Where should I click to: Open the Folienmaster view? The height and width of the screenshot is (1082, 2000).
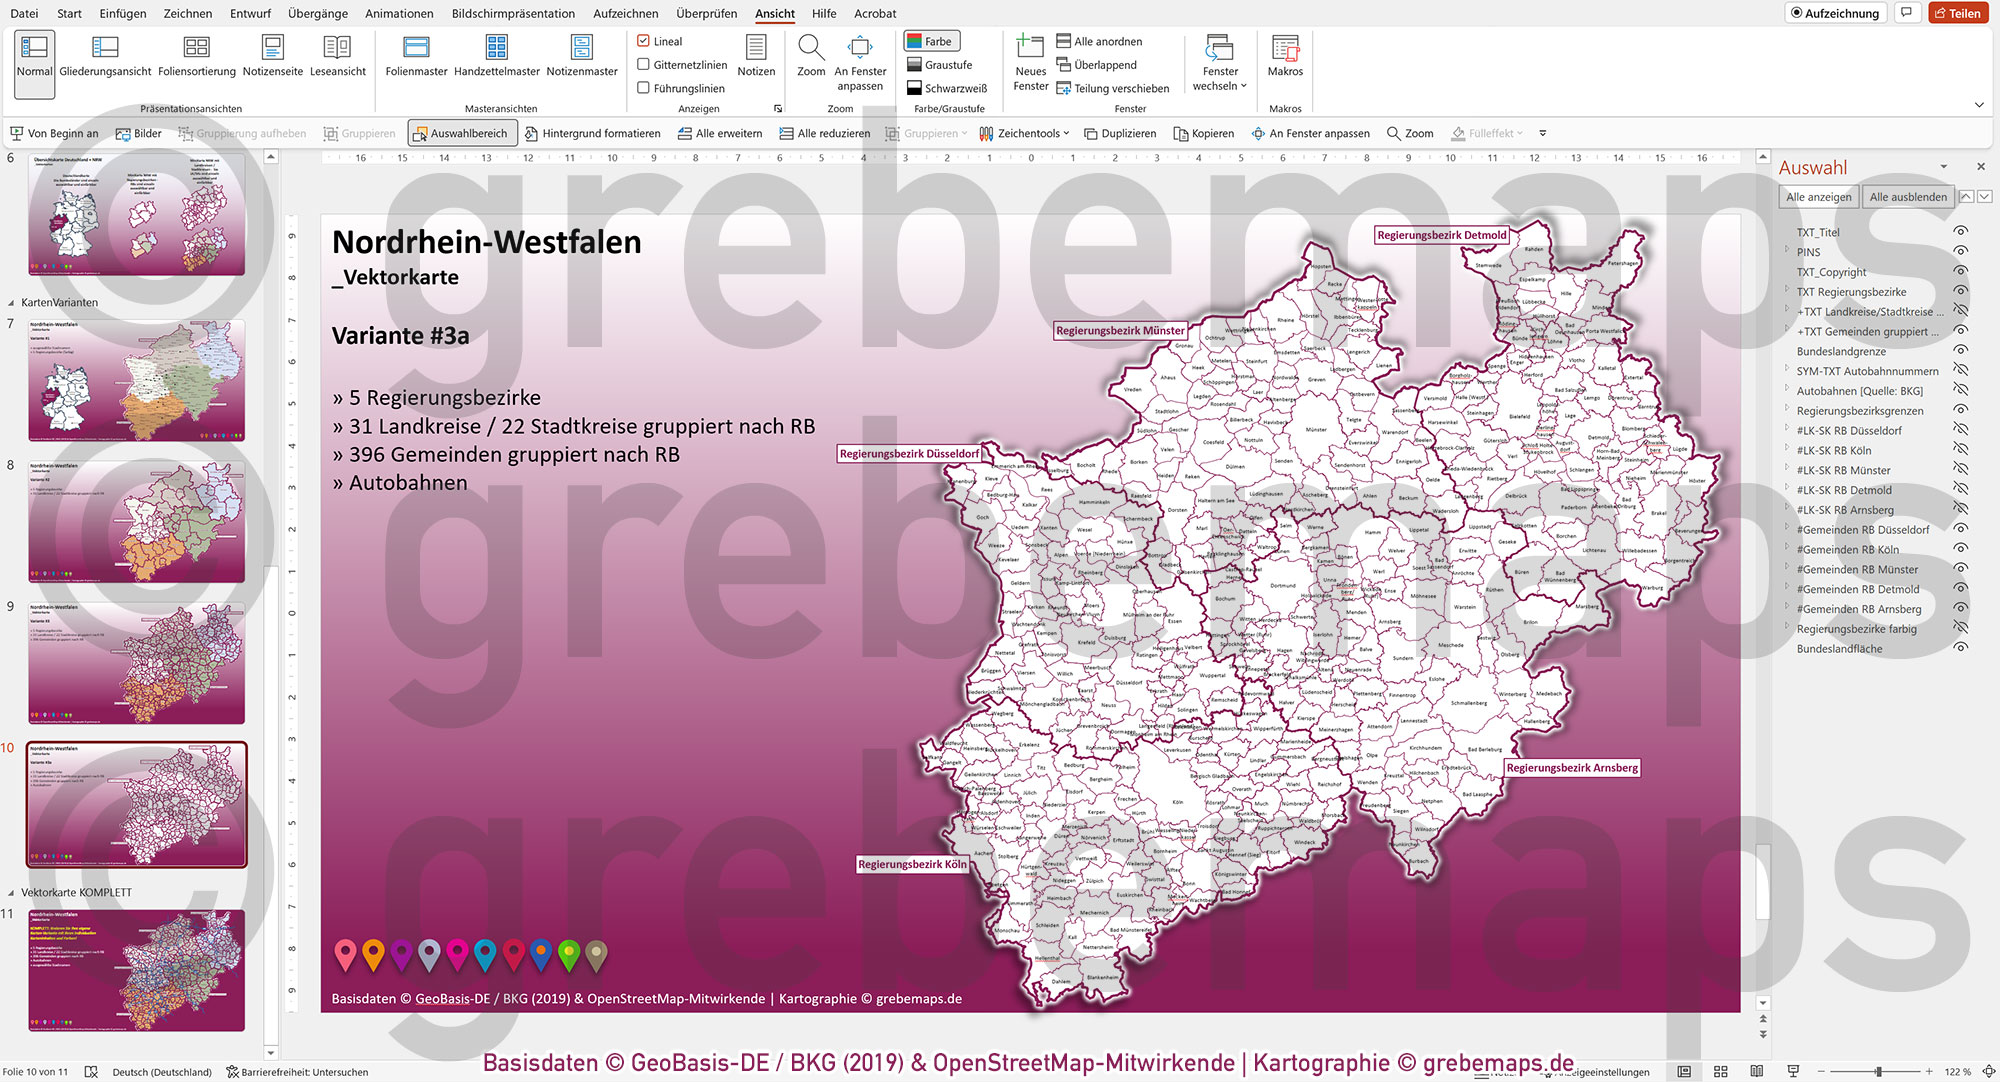coord(415,55)
